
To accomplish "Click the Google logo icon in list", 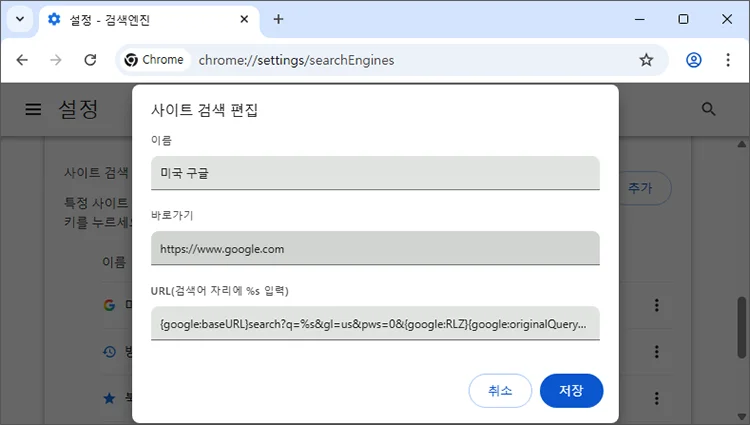I will tap(109, 305).
